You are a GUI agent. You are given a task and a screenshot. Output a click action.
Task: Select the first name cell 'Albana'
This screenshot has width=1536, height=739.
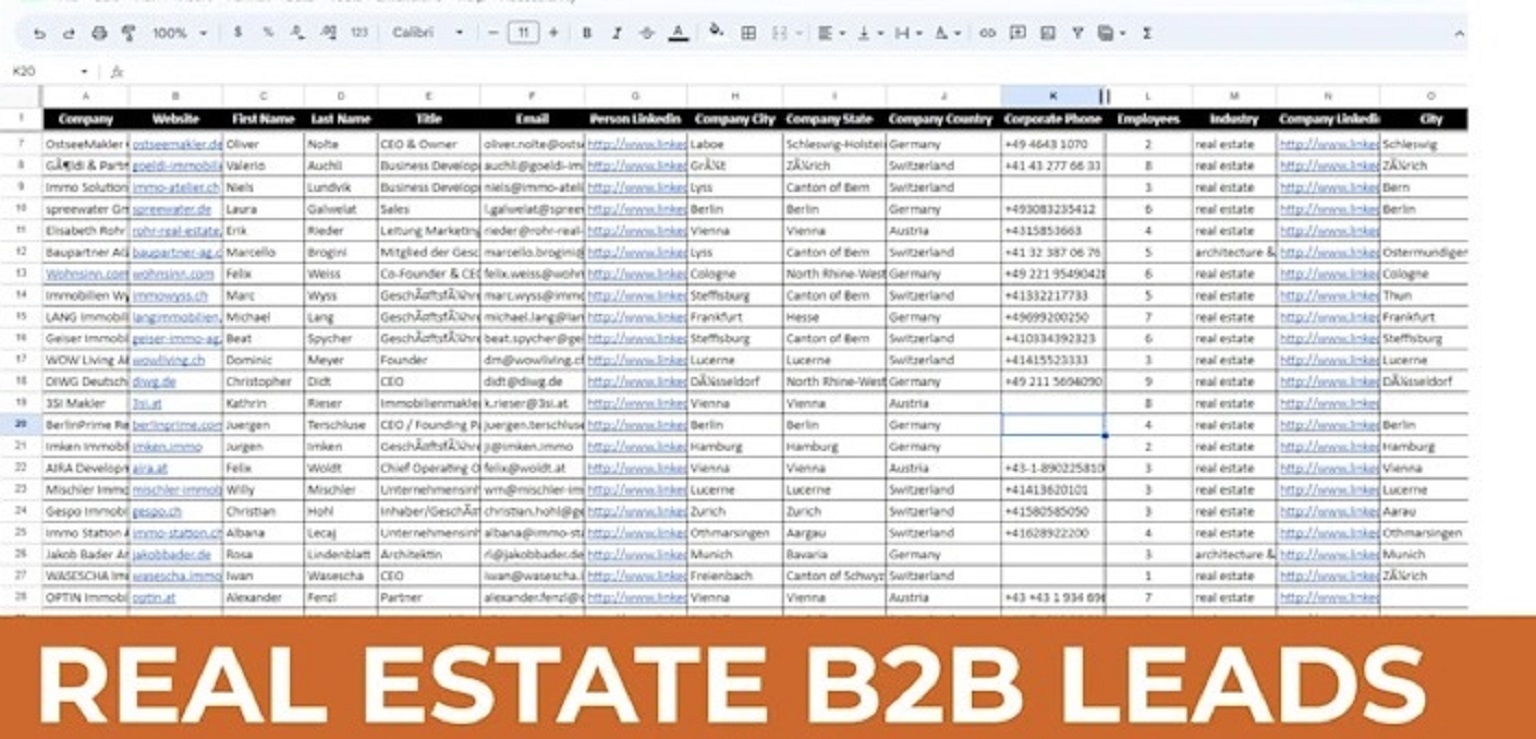click(262, 533)
